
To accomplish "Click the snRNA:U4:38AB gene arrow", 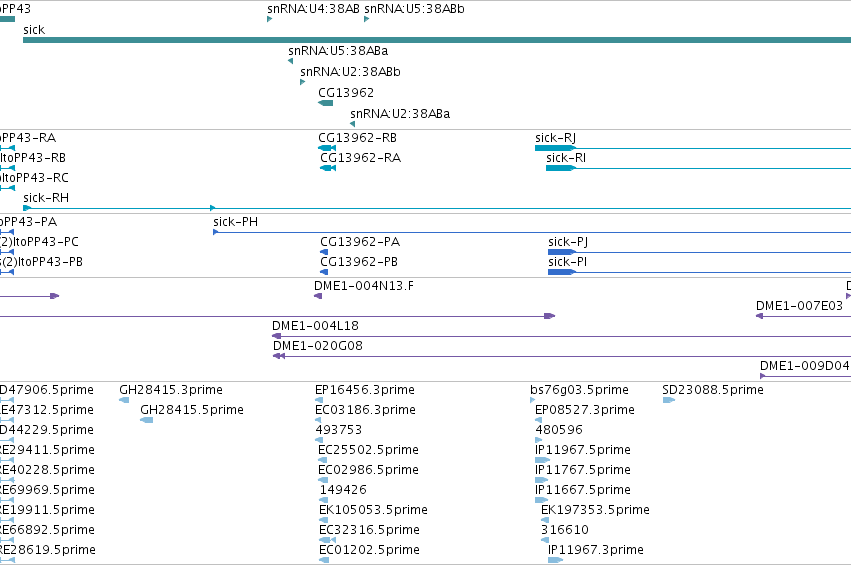I will (x=269, y=19).
